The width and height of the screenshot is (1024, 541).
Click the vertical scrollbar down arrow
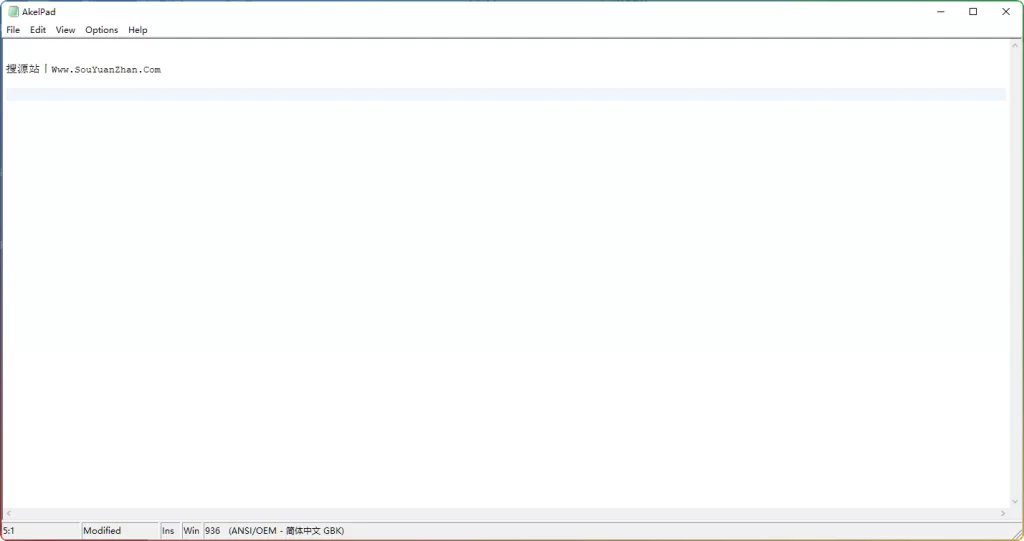pos(1015,502)
